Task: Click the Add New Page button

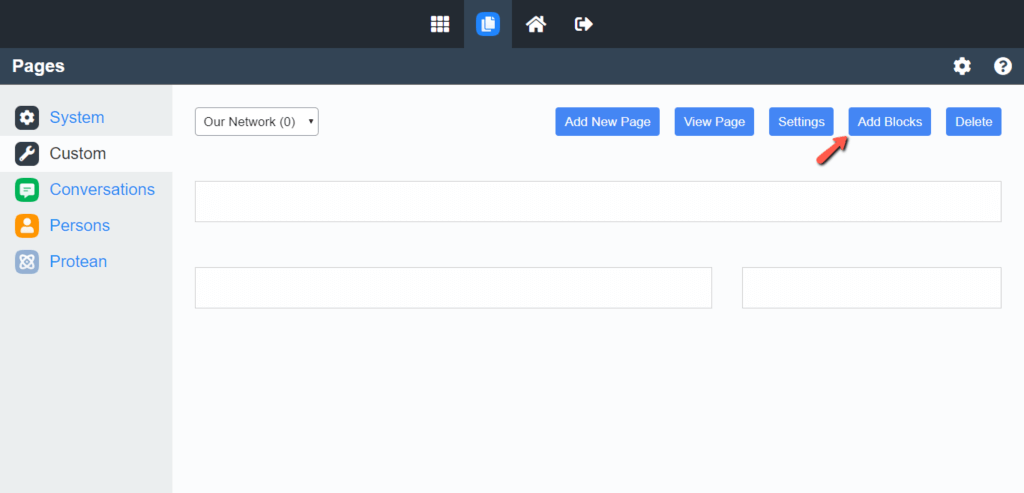Action: point(607,121)
